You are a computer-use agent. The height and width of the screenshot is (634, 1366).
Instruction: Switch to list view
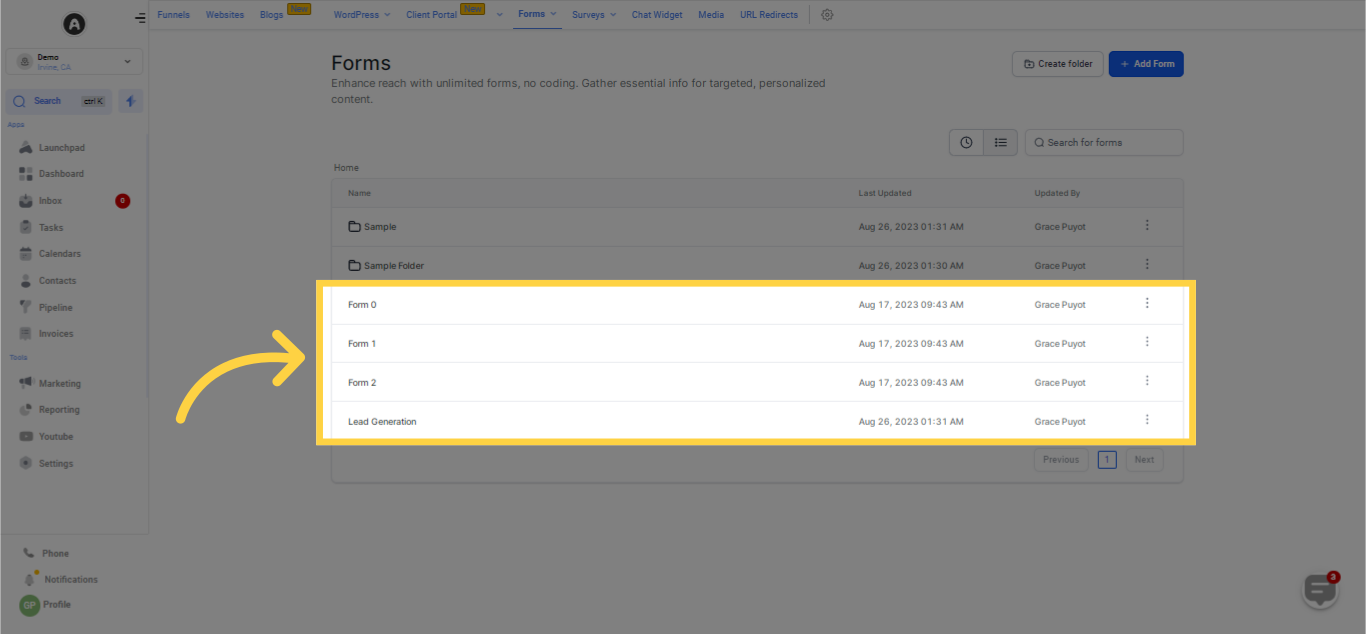1000,142
